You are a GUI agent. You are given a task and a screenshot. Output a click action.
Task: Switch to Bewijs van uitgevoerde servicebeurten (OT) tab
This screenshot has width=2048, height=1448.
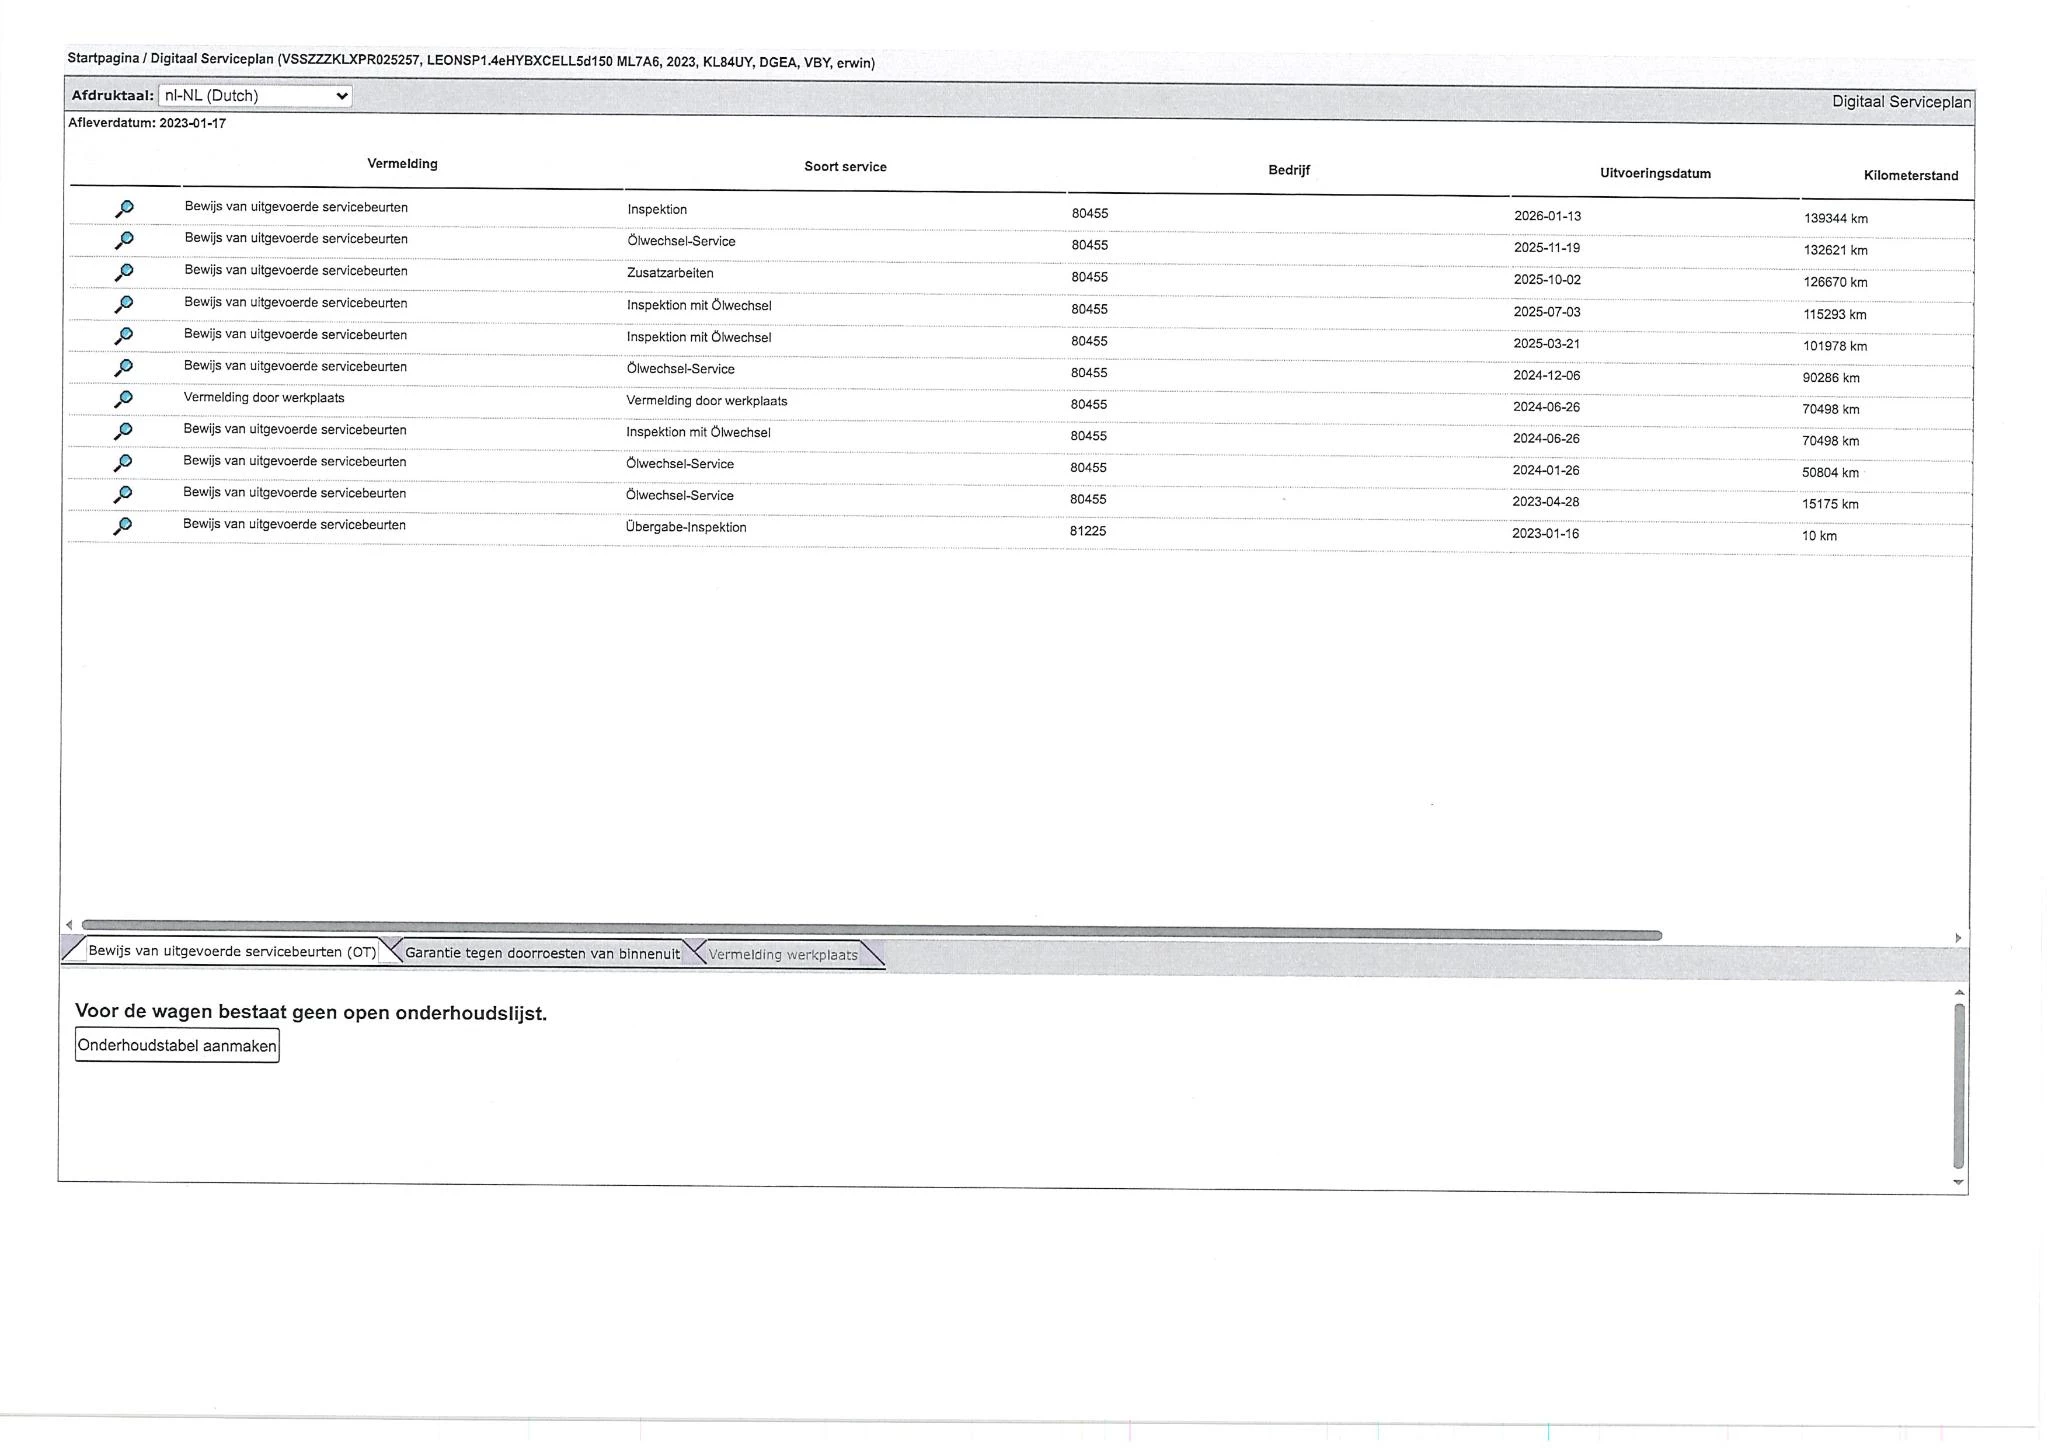pos(232,951)
